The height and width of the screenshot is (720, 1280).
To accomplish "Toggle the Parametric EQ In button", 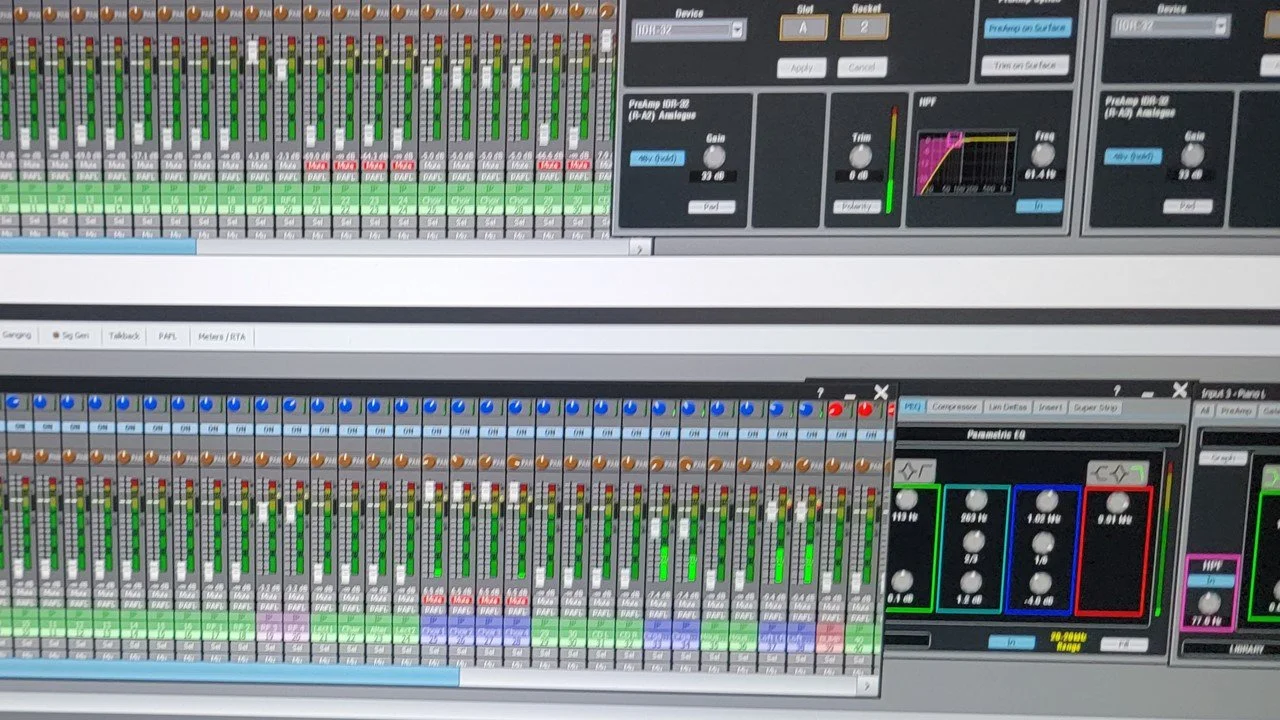I will tap(1011, 642).
